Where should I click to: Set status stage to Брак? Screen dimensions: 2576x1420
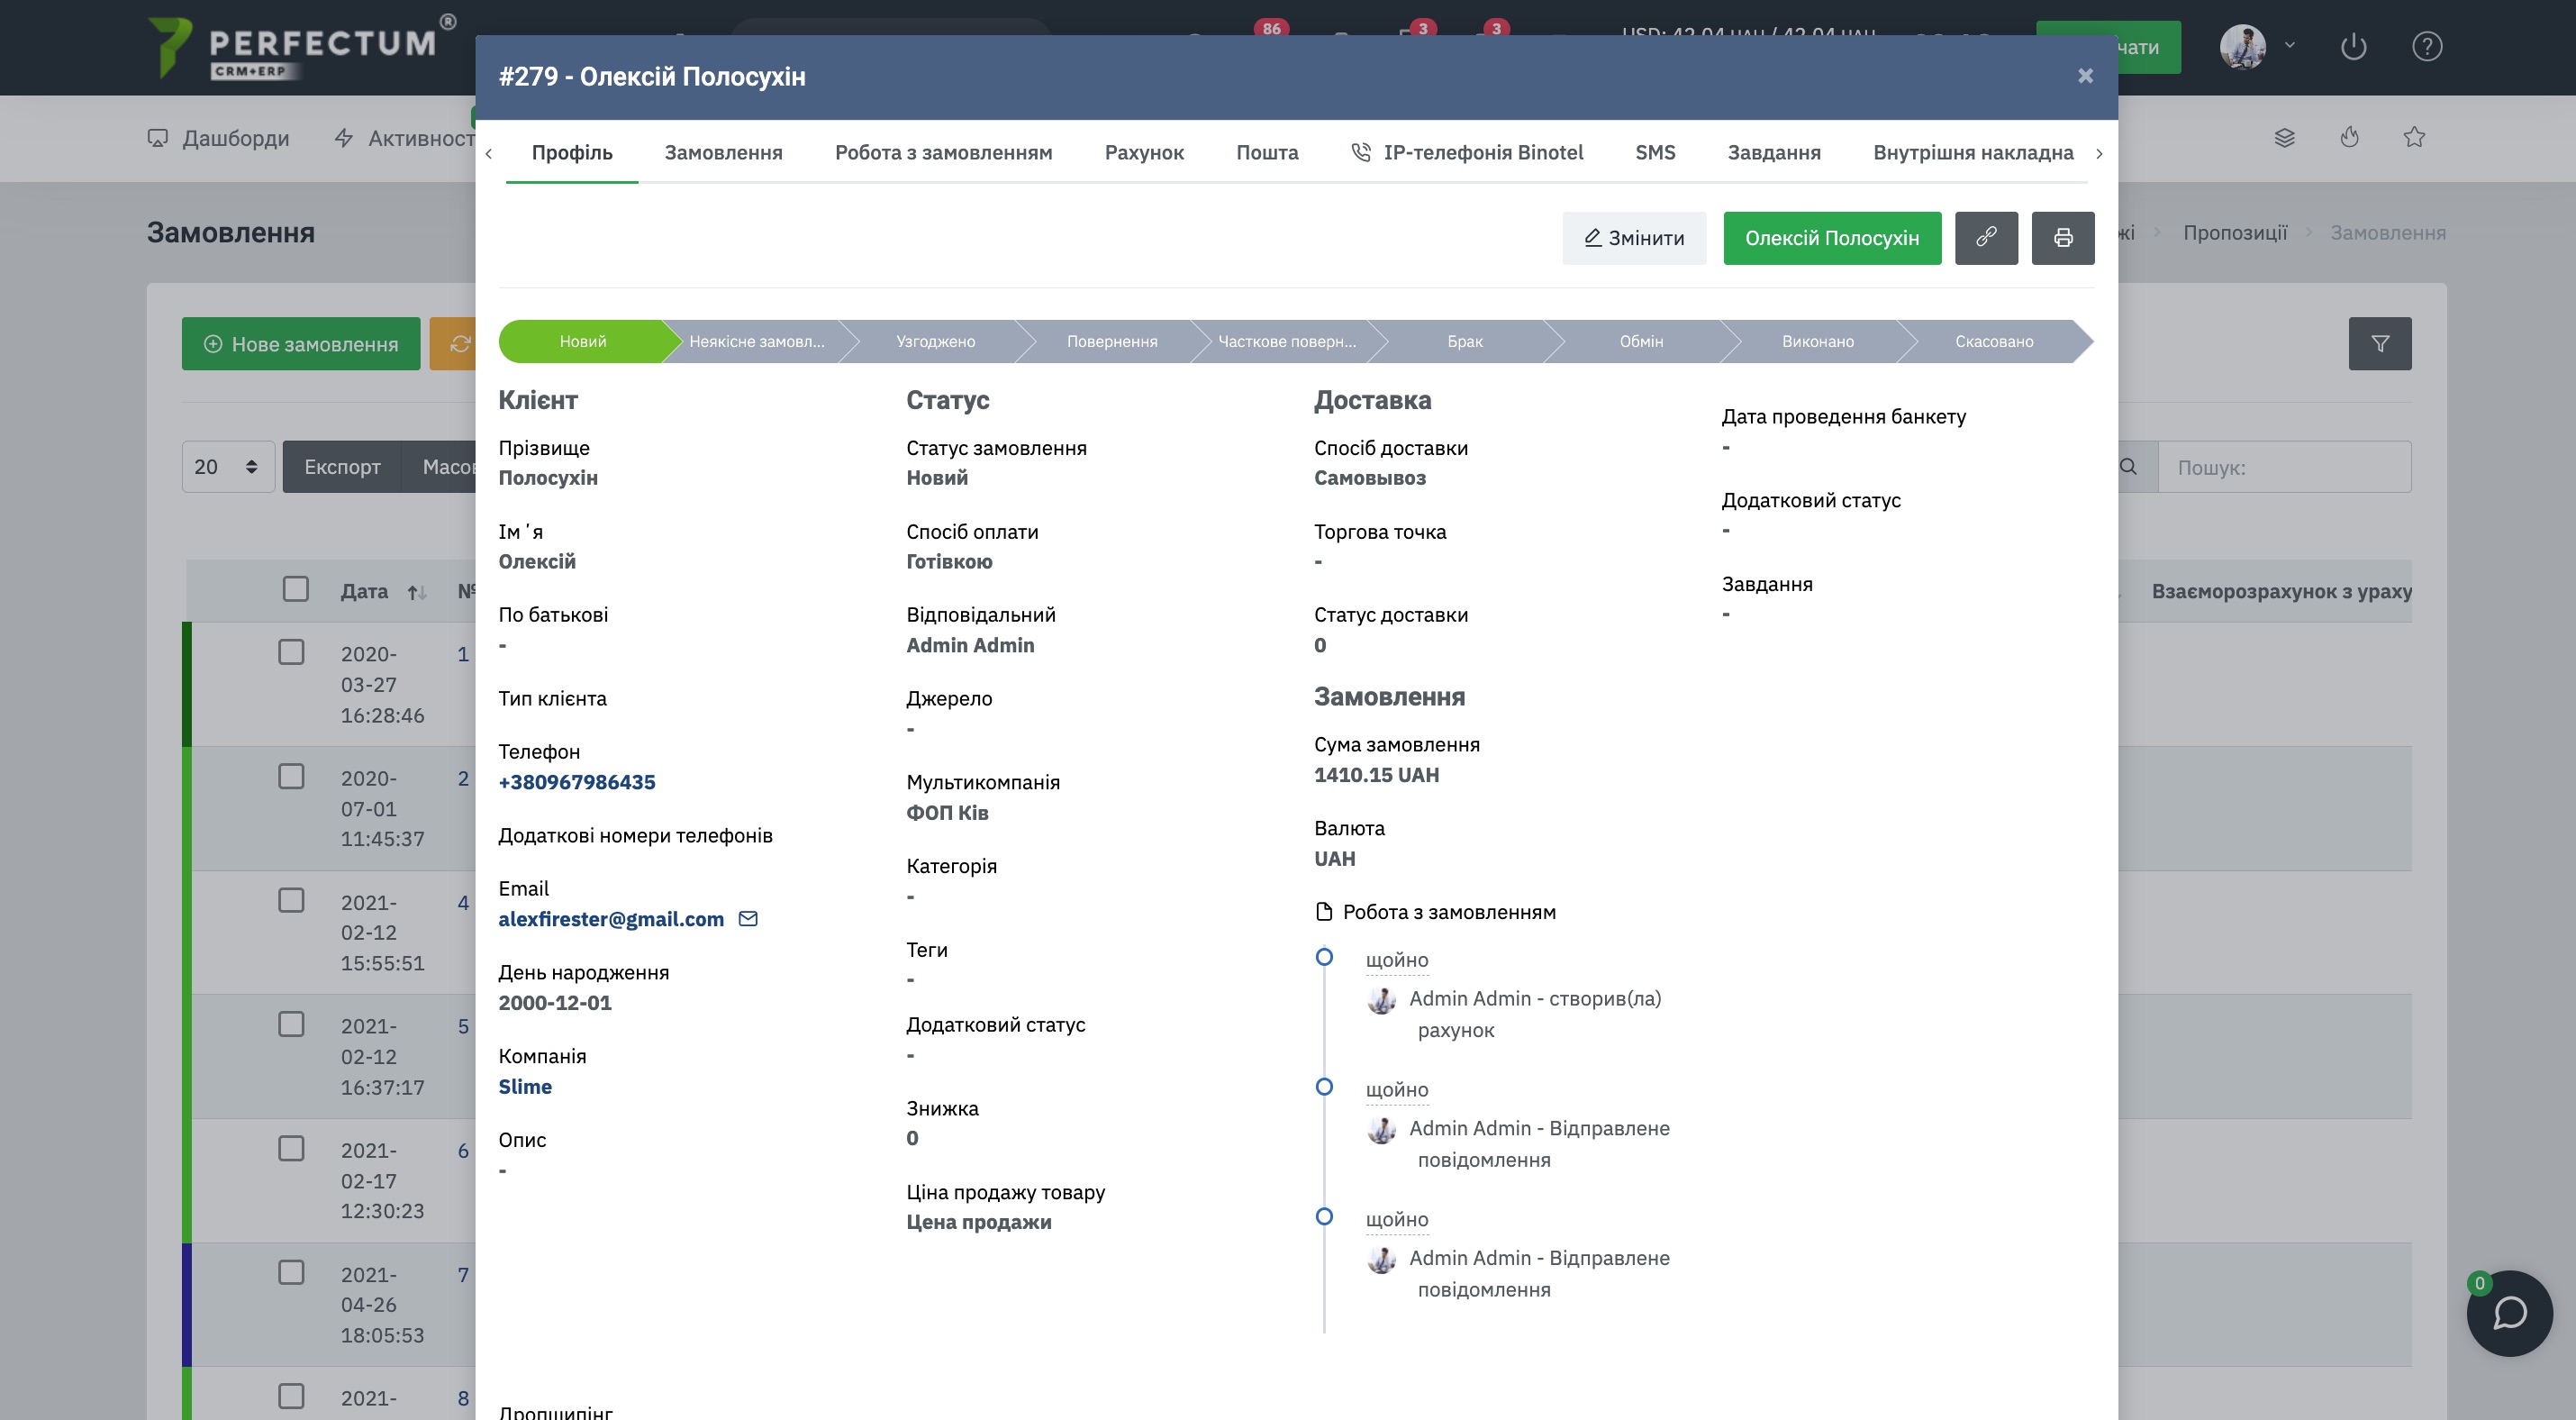1465,342
